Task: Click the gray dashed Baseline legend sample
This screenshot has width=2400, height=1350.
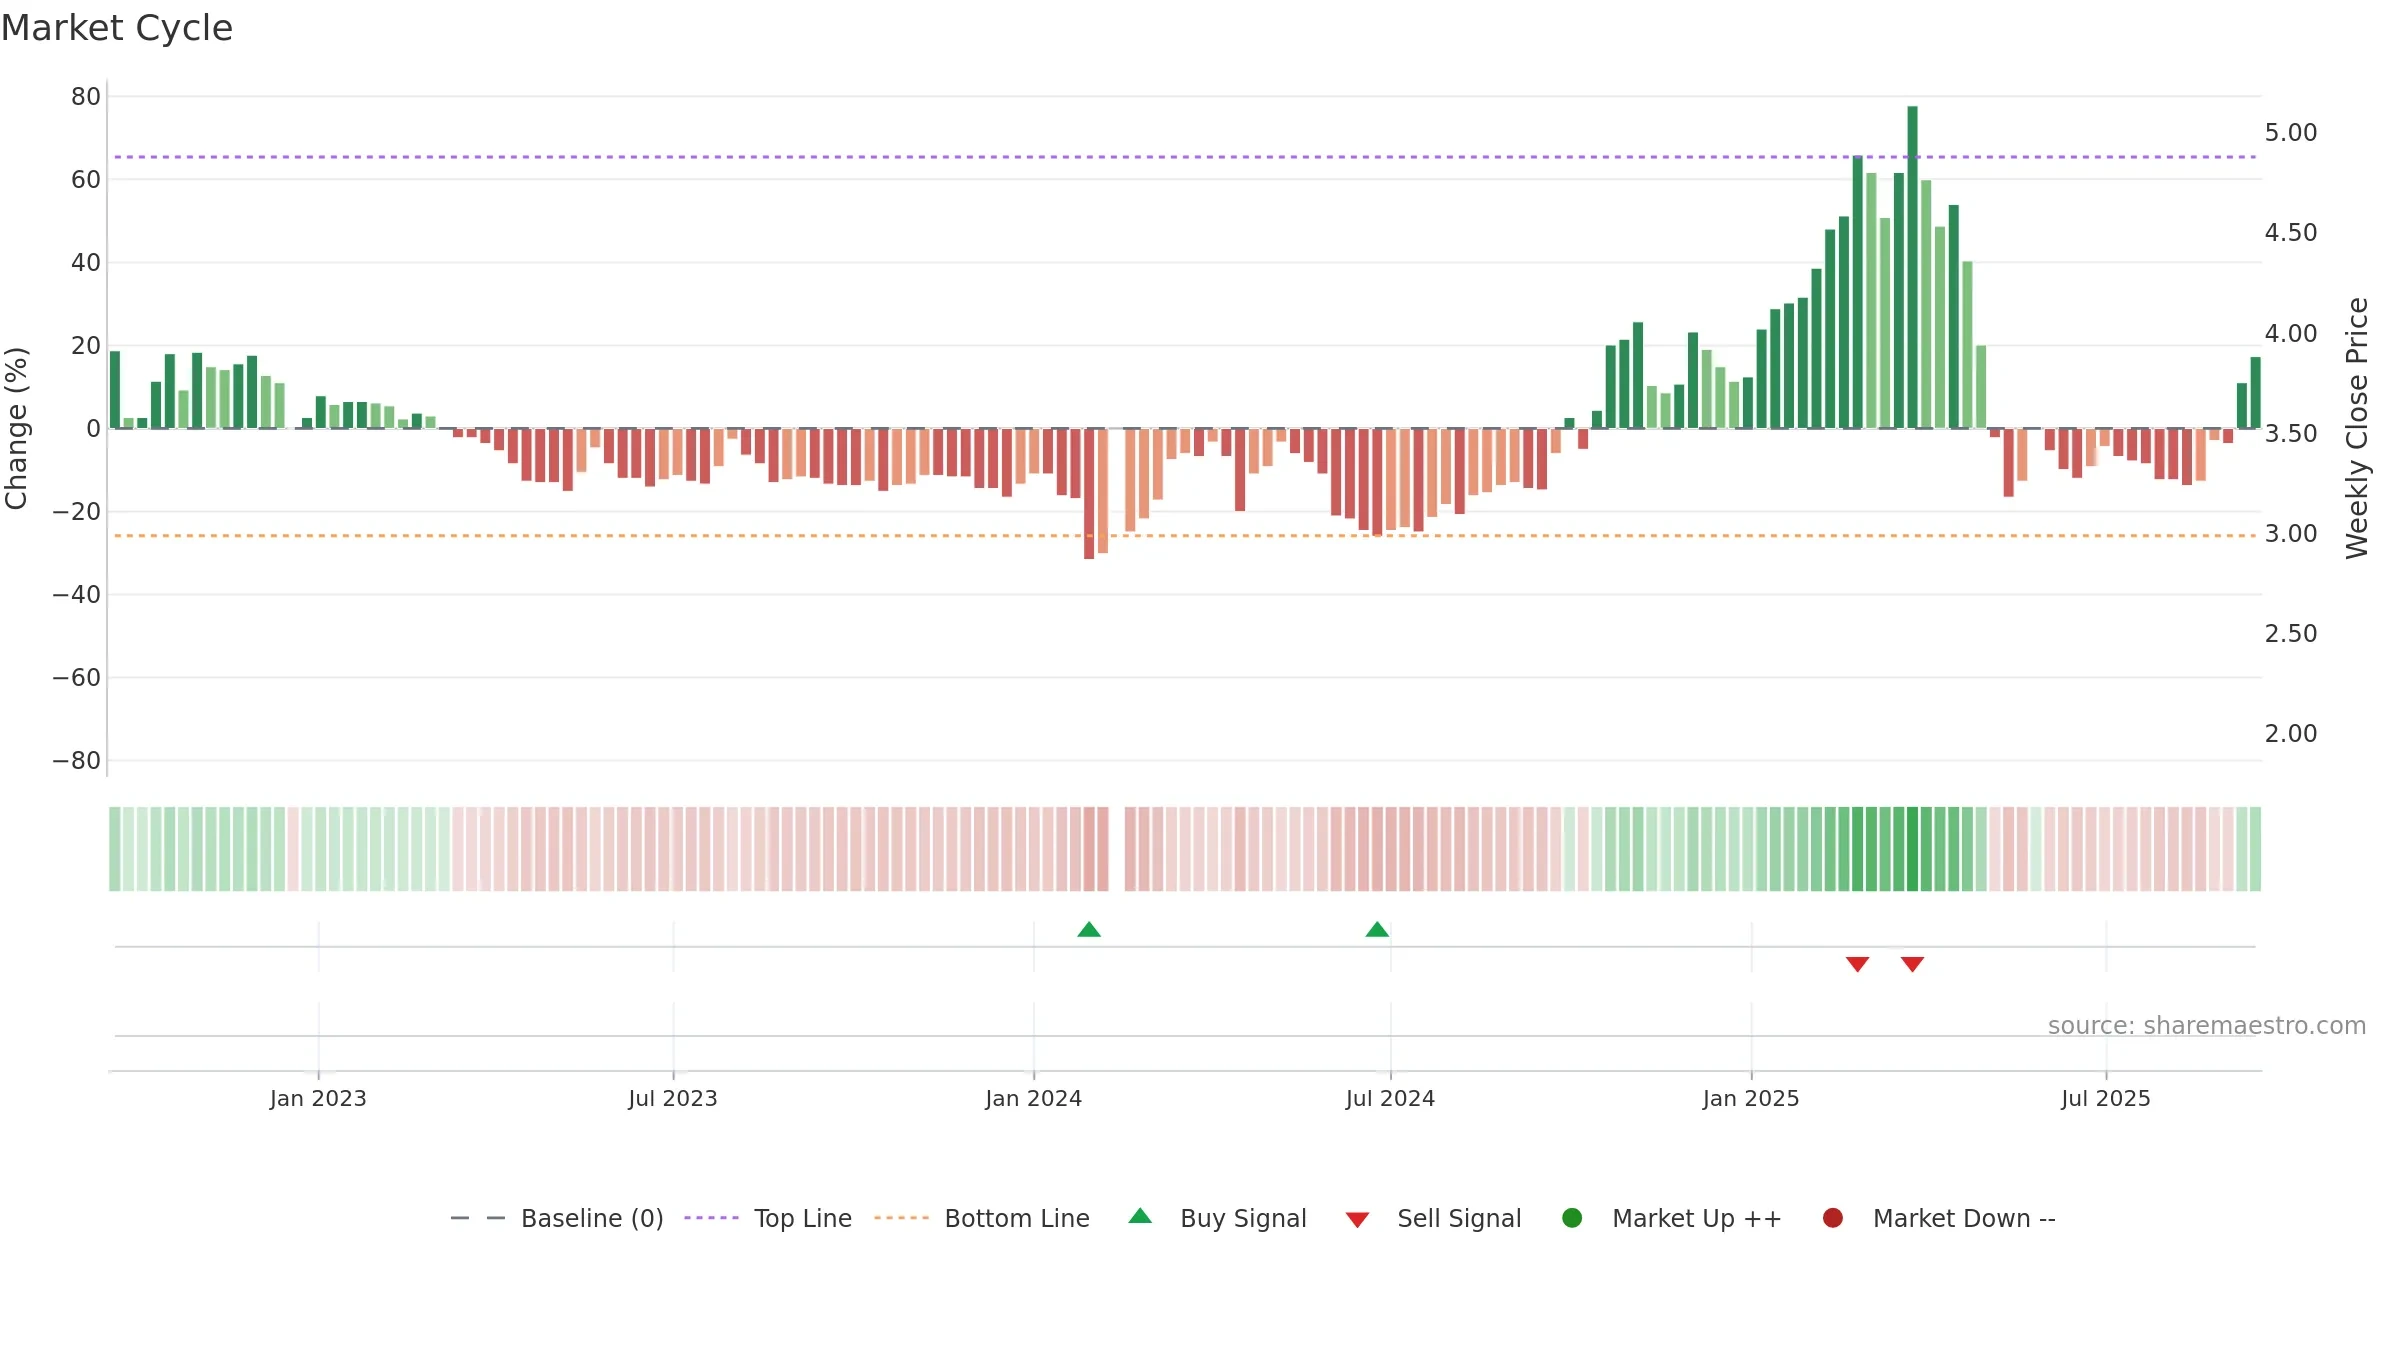Action: [x=478, y=1218]
